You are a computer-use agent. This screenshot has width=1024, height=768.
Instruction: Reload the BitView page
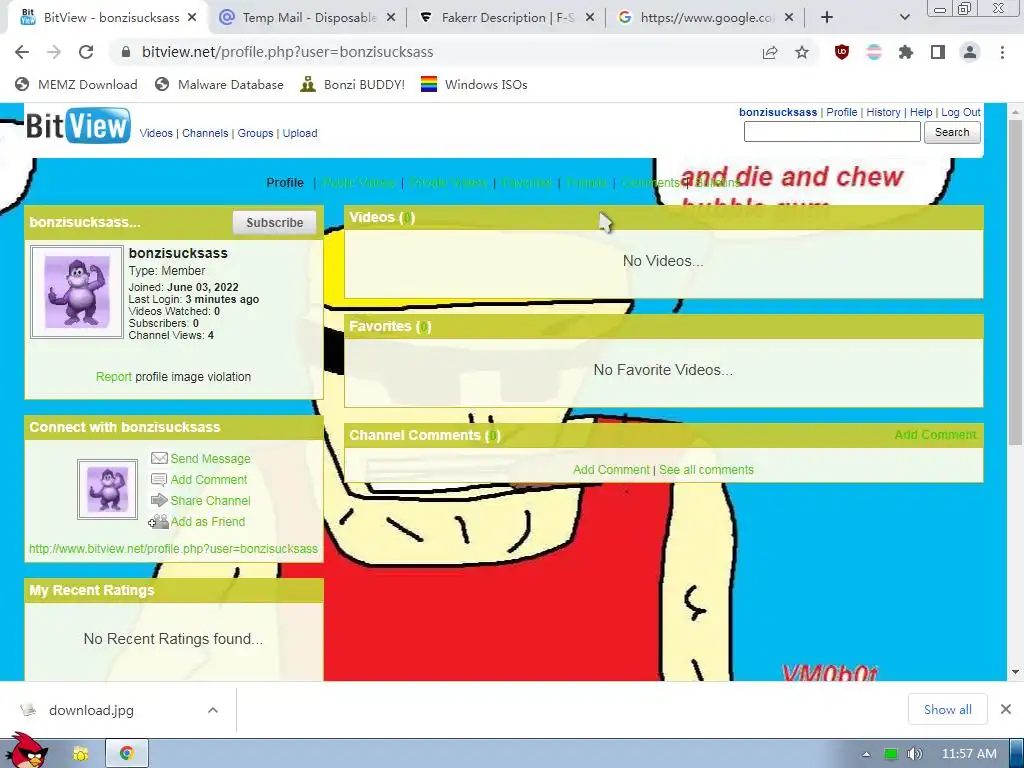pyautogui.click(x=86, y=52)
